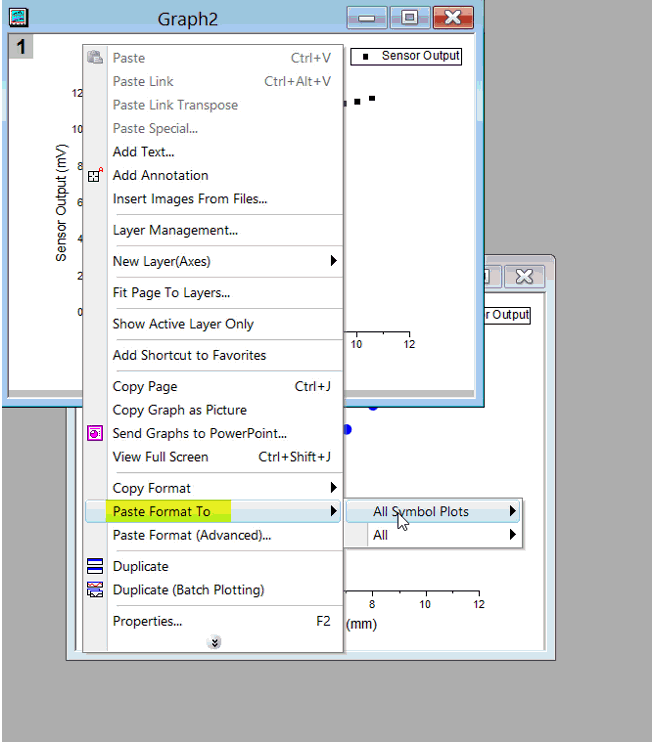
Task: Click the Sensor Output legend box
Action: click(406, 56)
